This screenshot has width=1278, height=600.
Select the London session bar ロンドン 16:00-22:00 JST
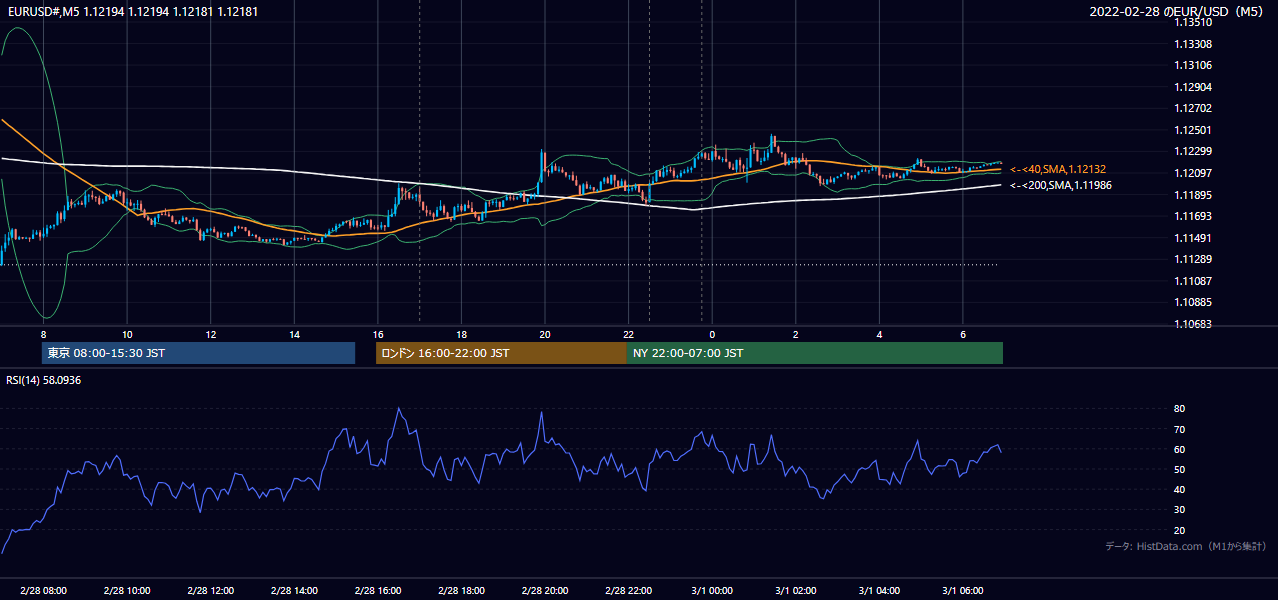(501, 353)
